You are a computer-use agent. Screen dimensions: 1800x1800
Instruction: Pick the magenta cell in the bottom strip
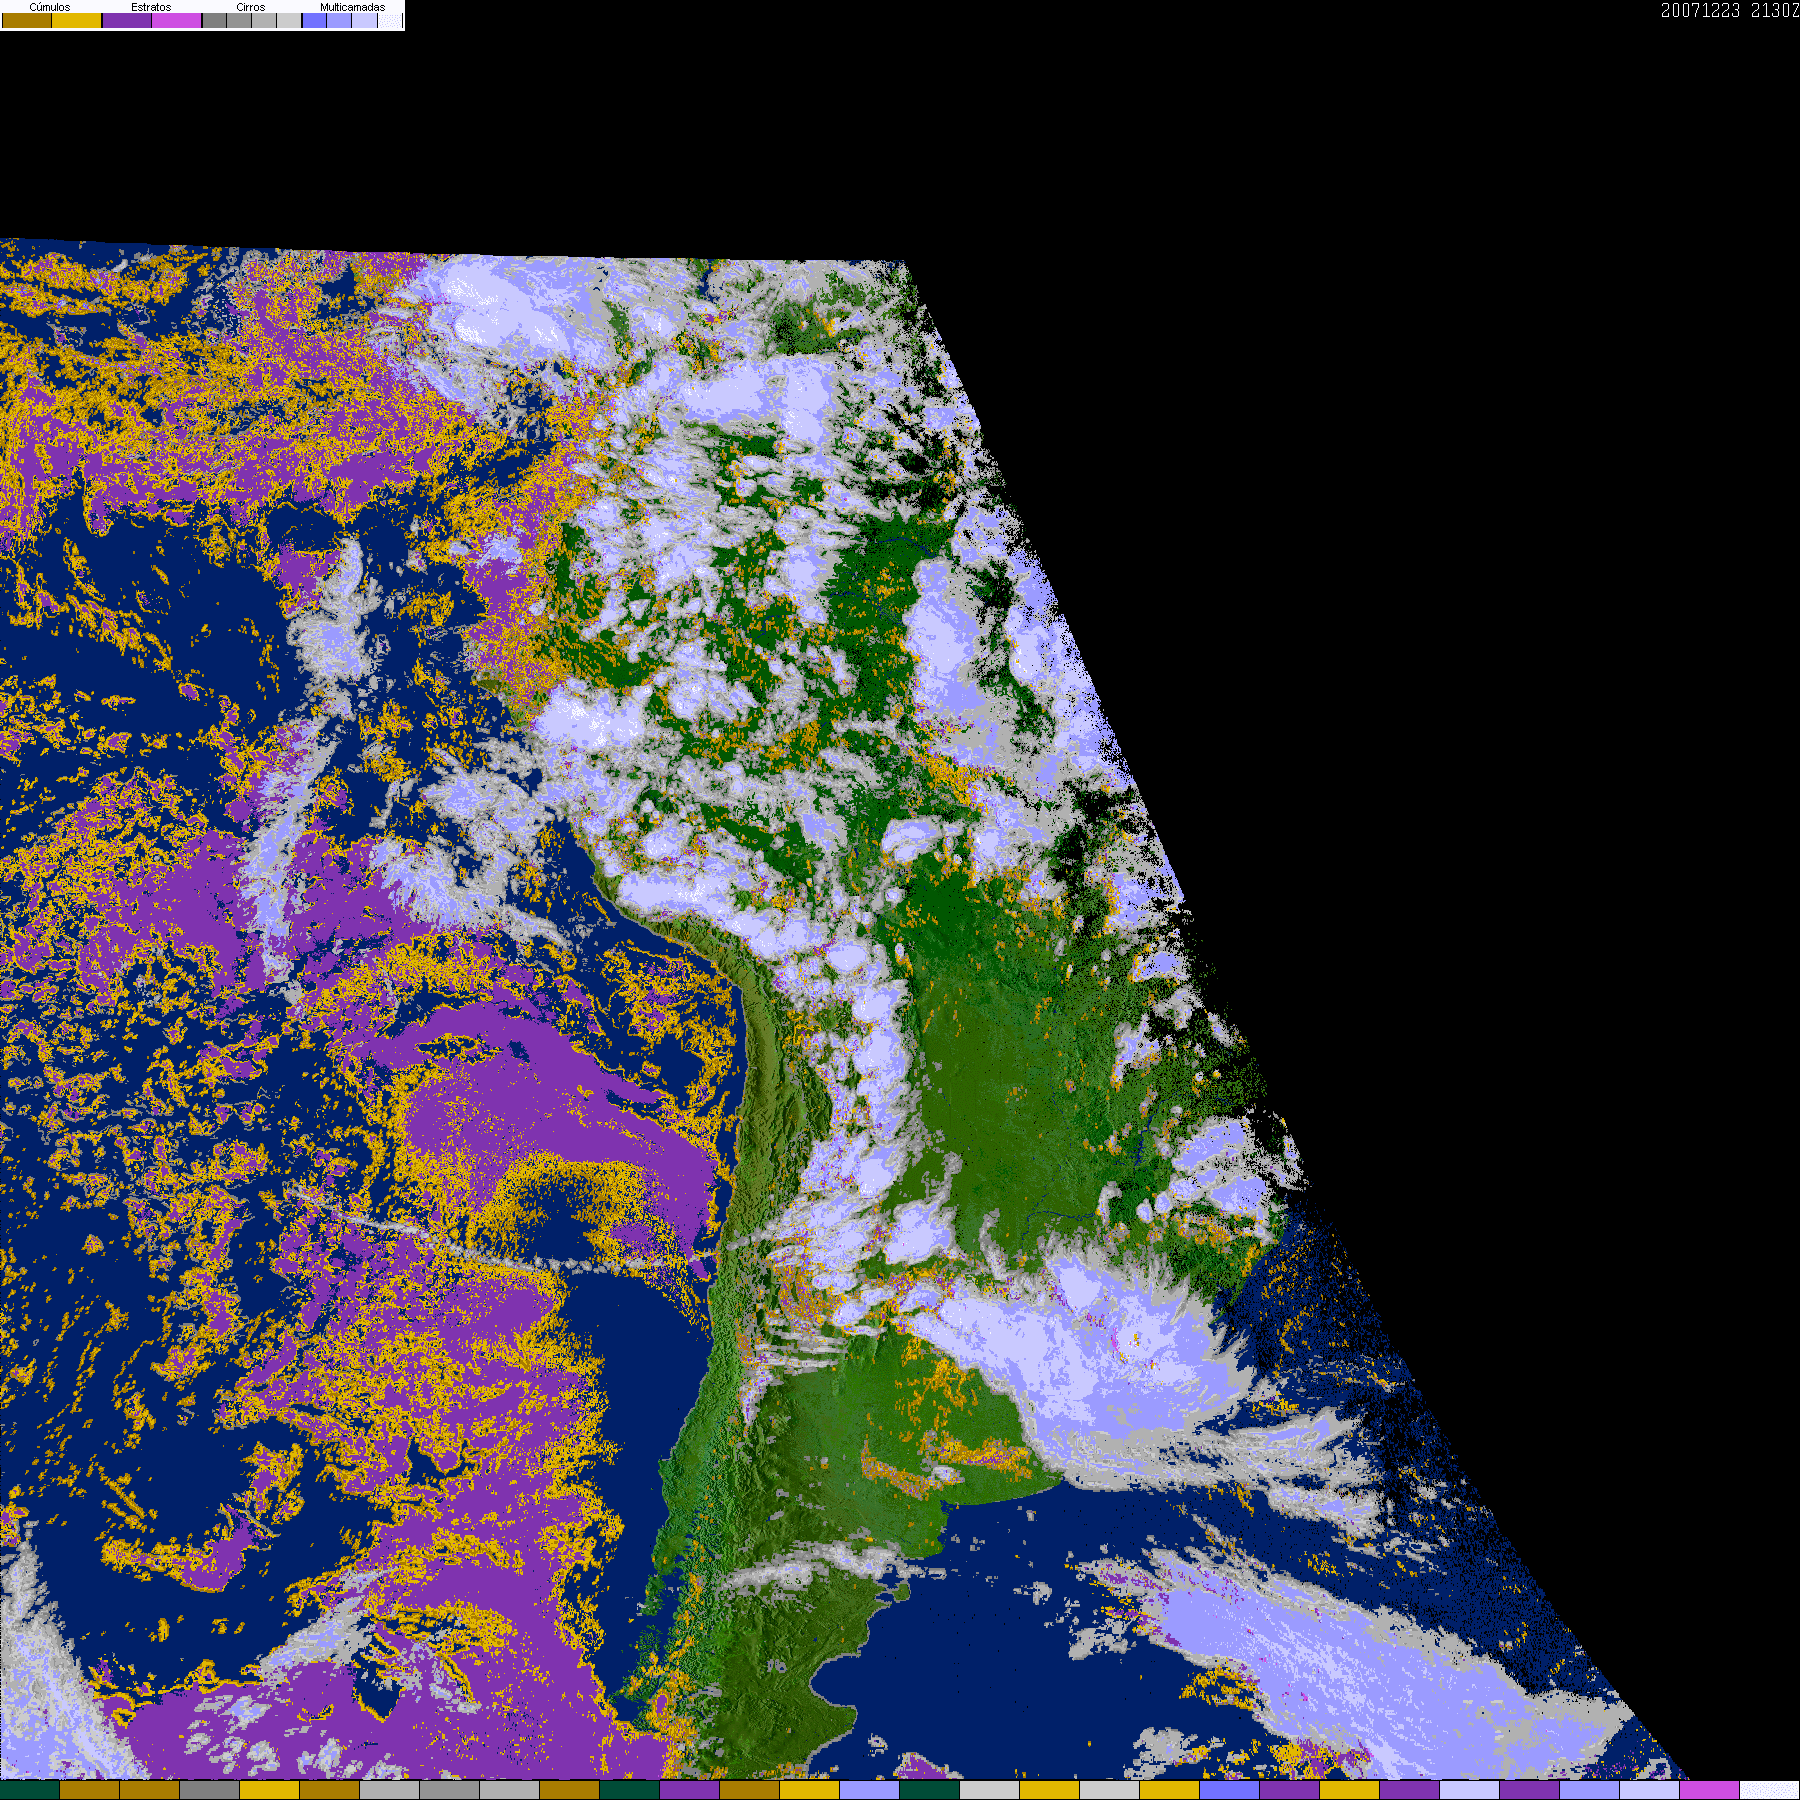pos(1709,1790)
